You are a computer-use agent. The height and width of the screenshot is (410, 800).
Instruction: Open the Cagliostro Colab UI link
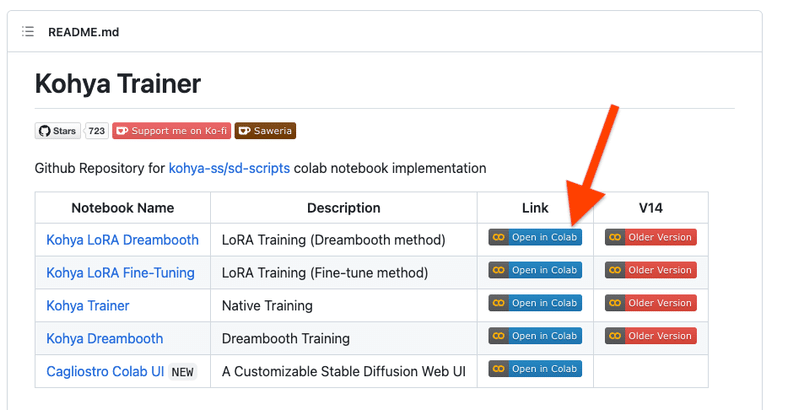click(x=105, y=372)
